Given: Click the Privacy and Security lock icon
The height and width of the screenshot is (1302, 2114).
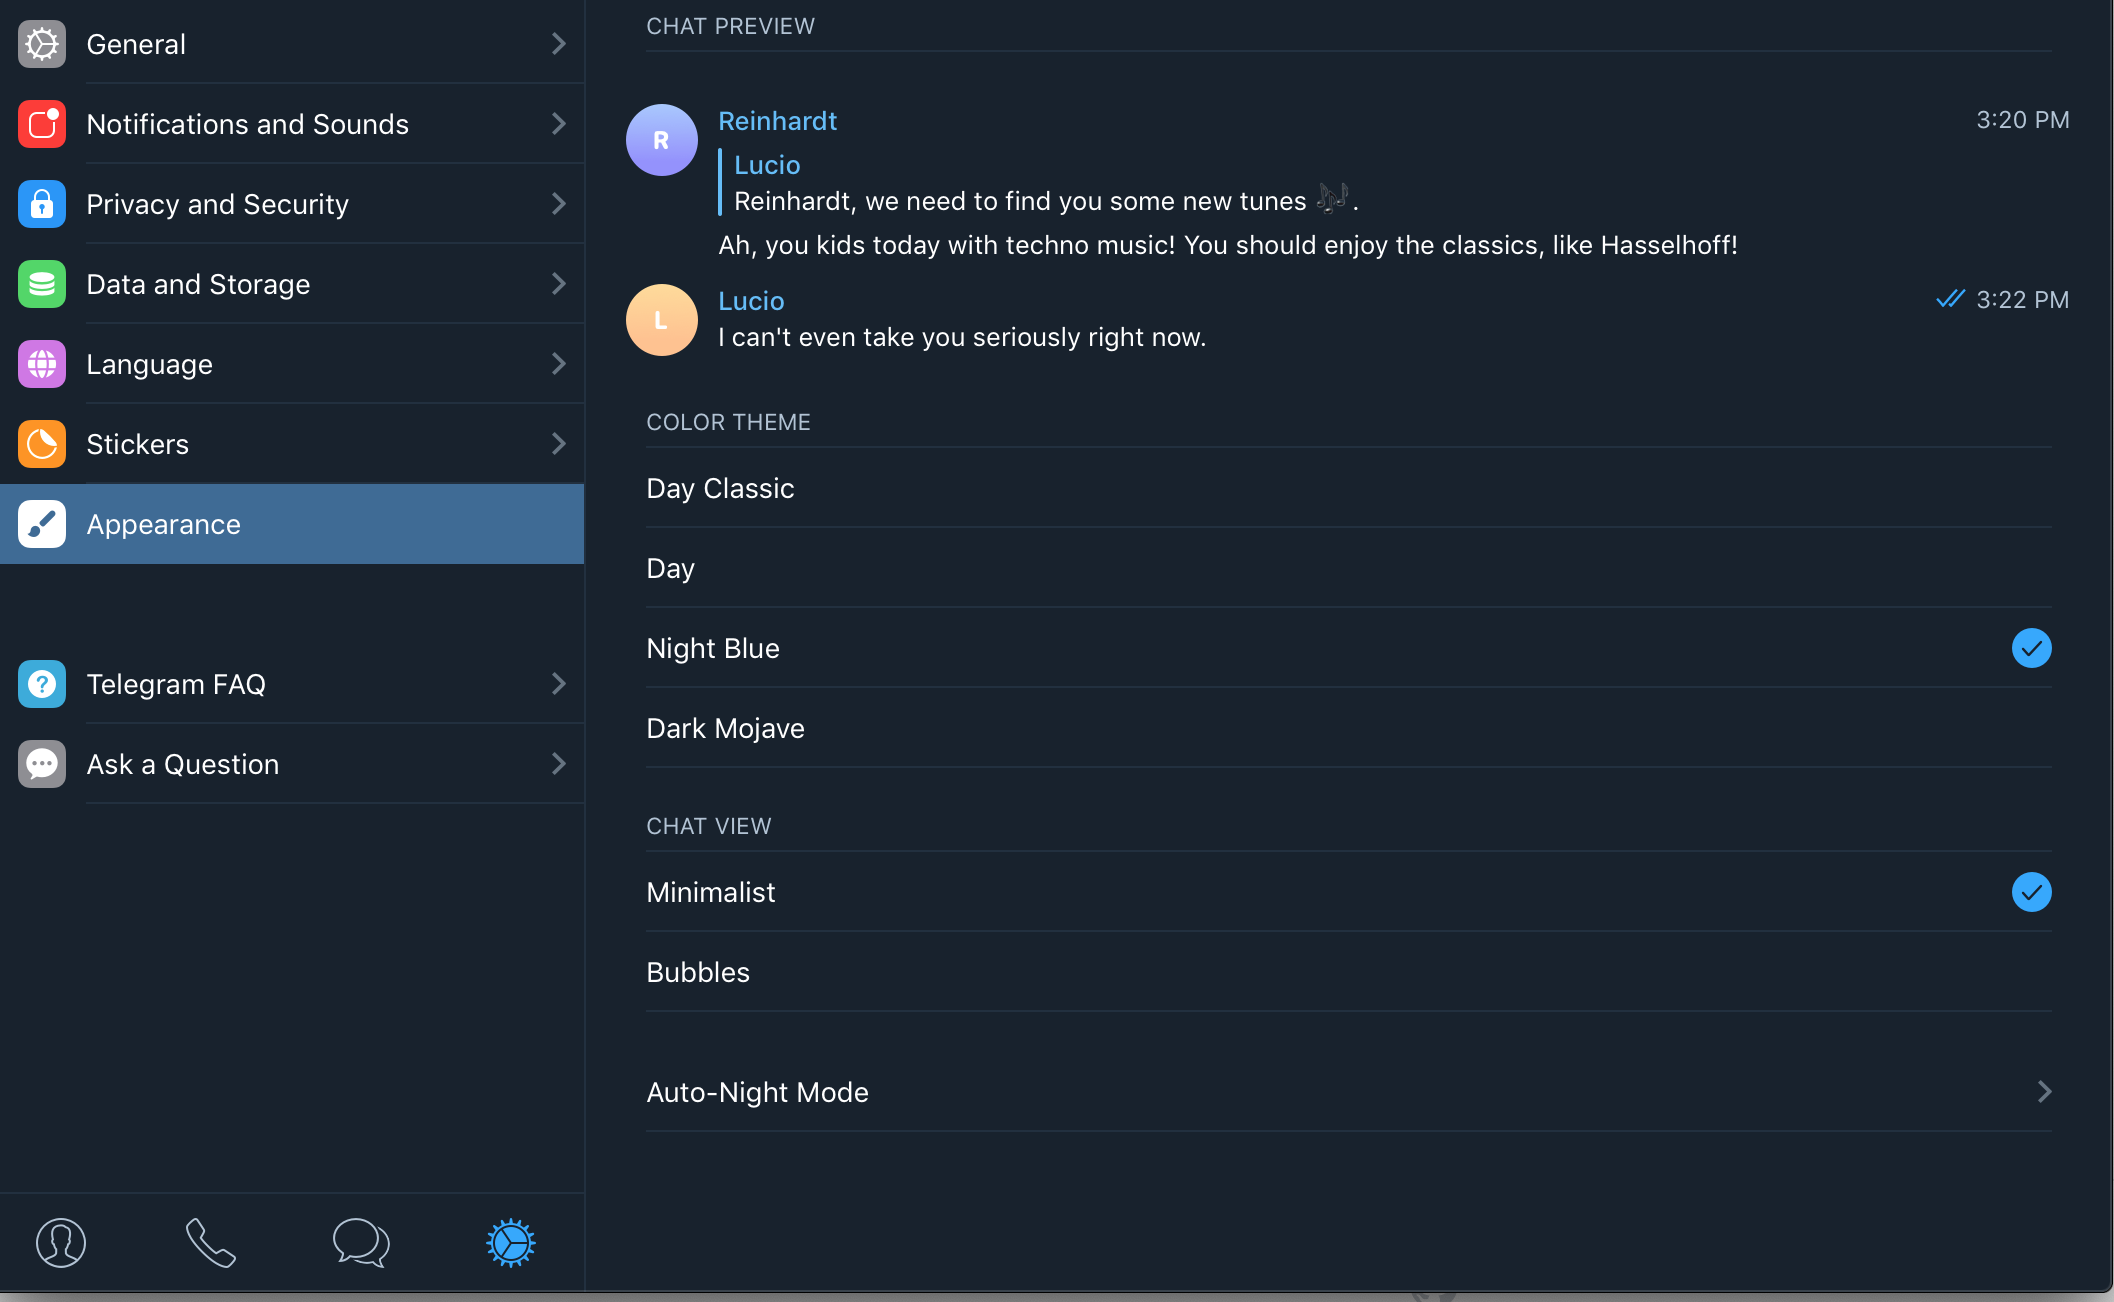Looking at the screenshot, I should pyautogui.click(x=42, y=204).
